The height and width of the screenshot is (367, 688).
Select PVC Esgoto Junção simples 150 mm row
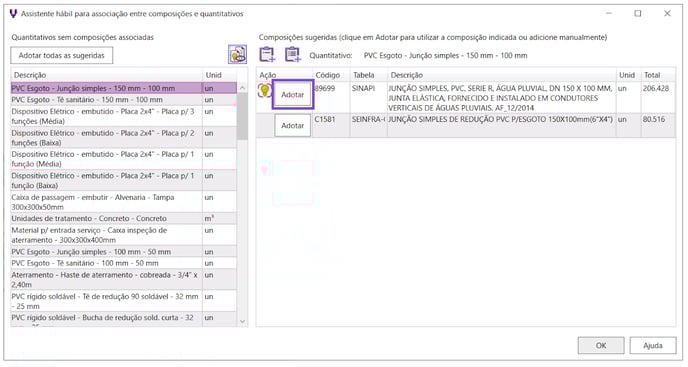[124, 88]
